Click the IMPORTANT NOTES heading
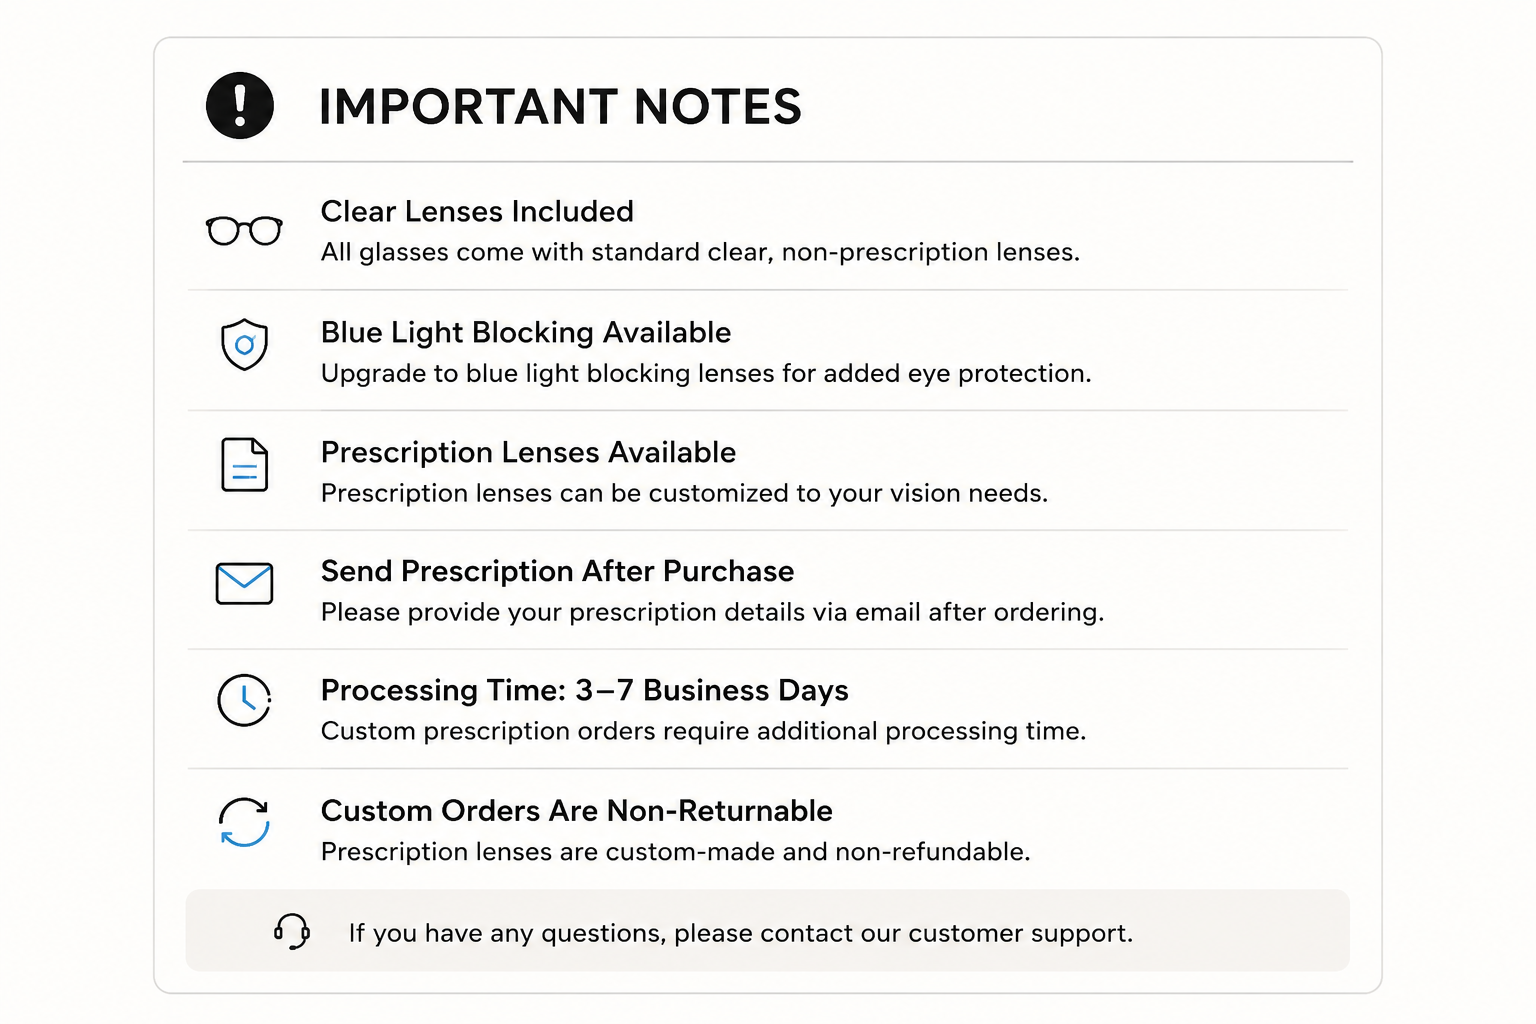The image size is (1536, 1024). pyautogui.click(x=560, y=107)
